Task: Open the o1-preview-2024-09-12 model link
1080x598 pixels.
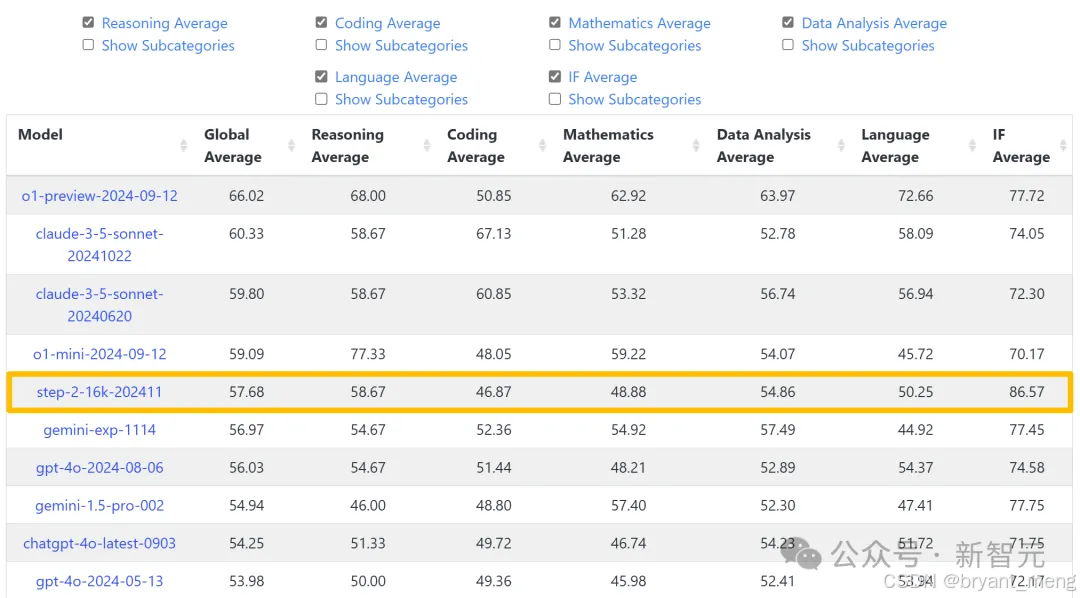Action: 100,196
